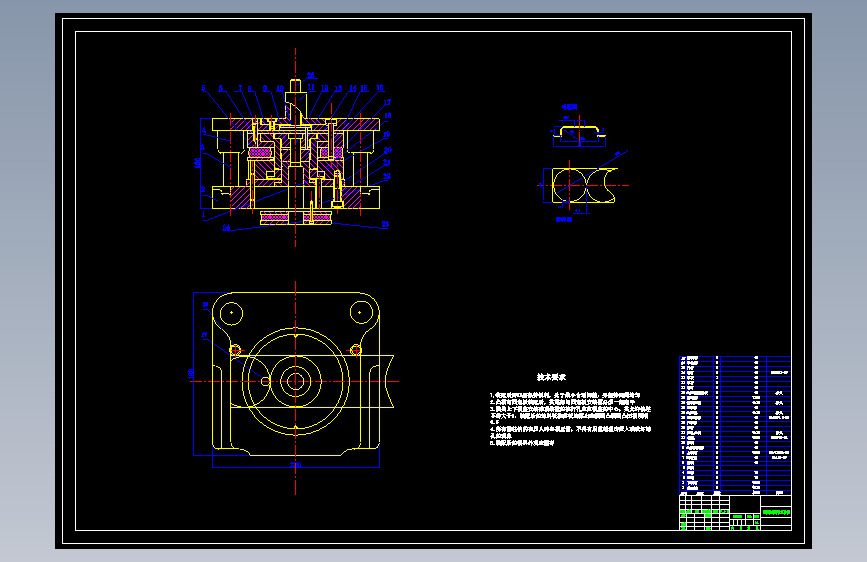Click part callout number 13
This screenshot has height=562, width=867.
coord(338,89)
